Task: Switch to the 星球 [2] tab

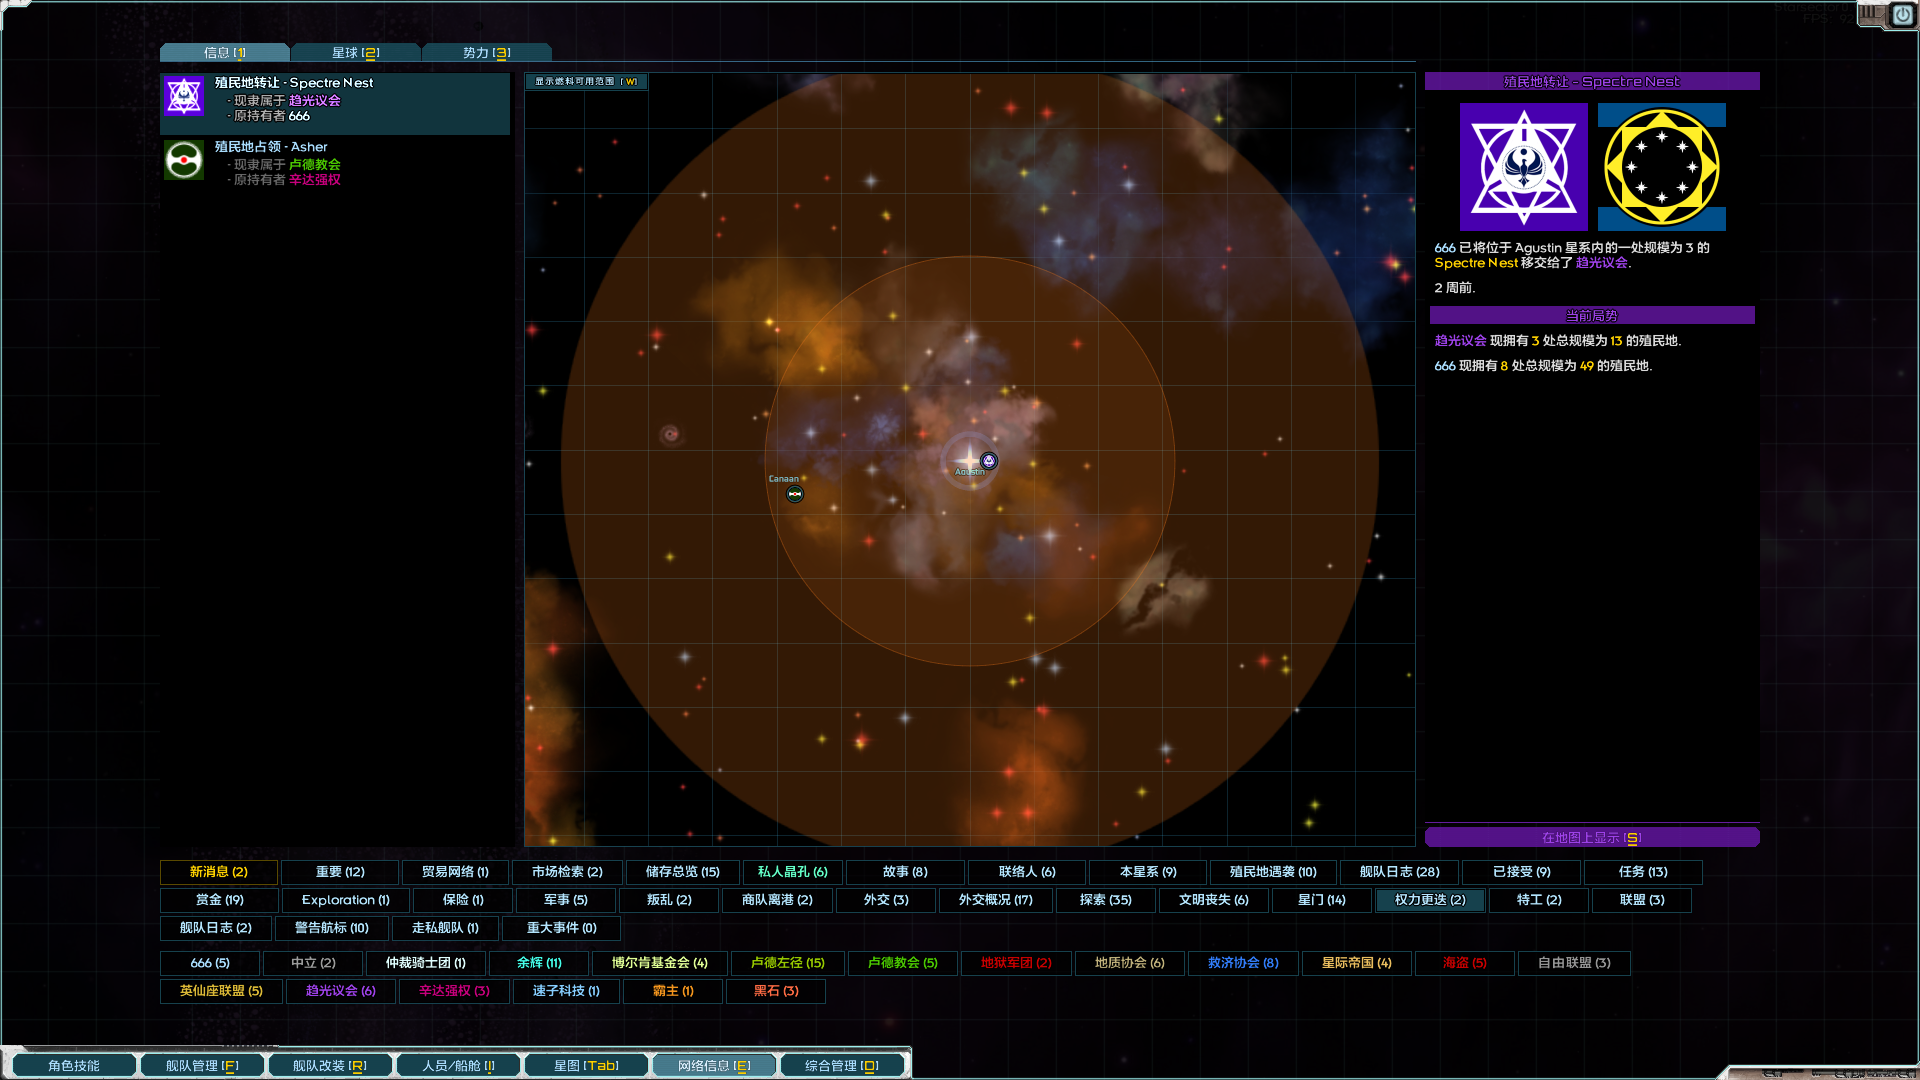Action: [x=355, y=52]
